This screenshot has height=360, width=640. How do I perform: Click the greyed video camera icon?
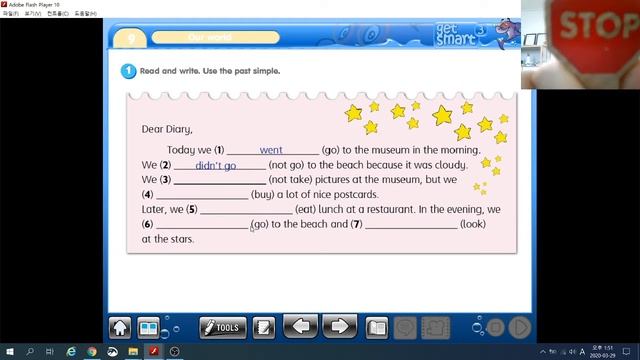(435, 327)
